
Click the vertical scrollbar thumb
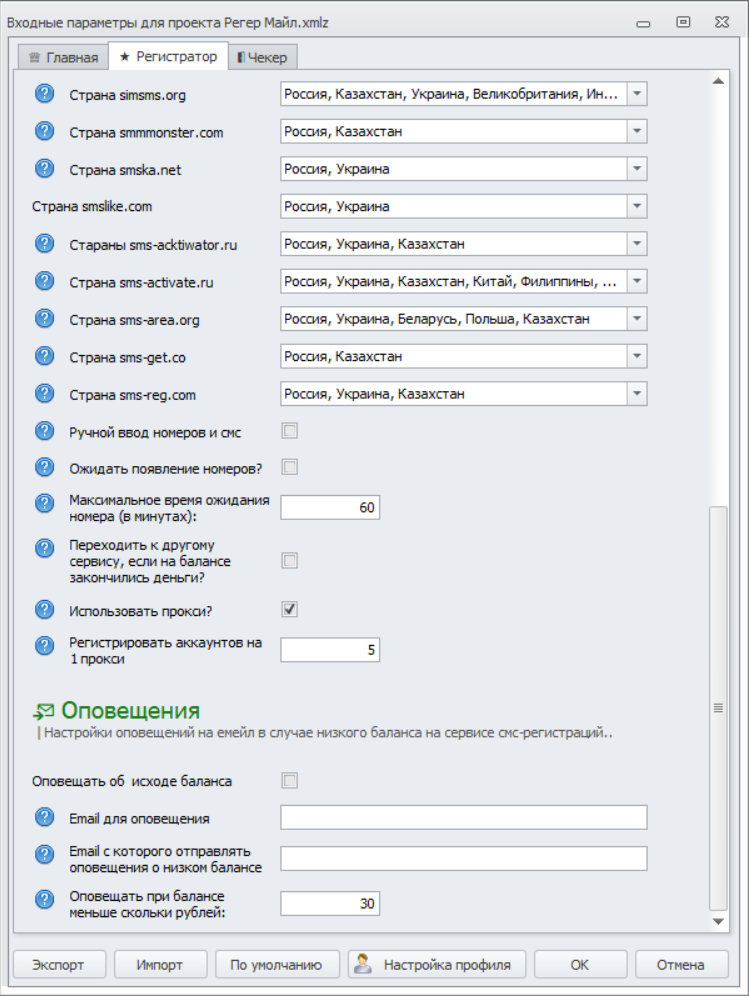[717, 706]
